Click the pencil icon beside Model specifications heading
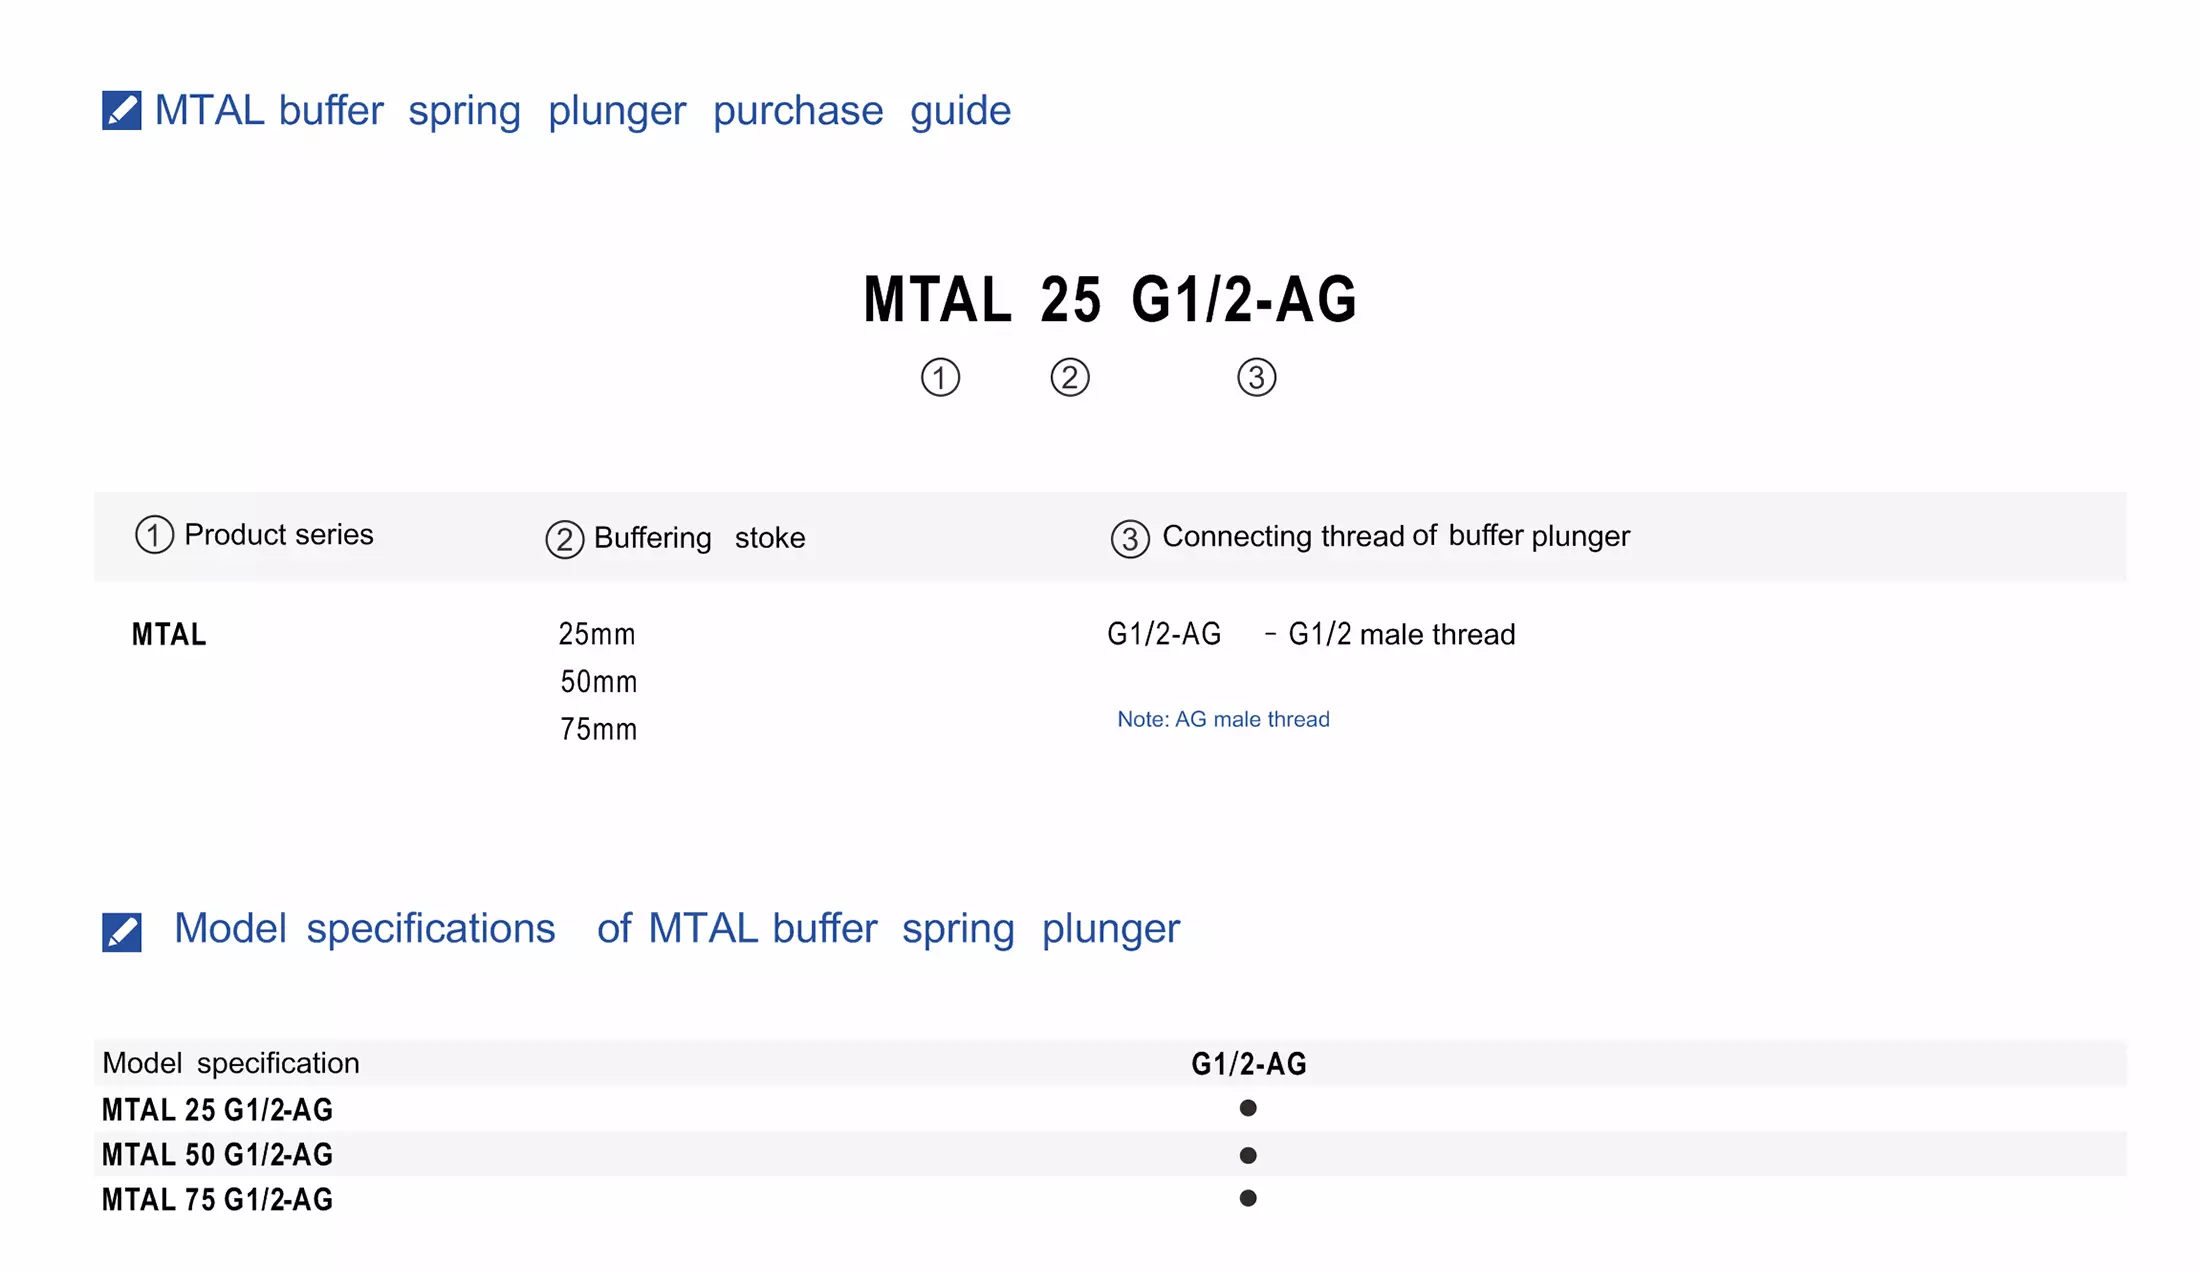 [x=122, y=932]
